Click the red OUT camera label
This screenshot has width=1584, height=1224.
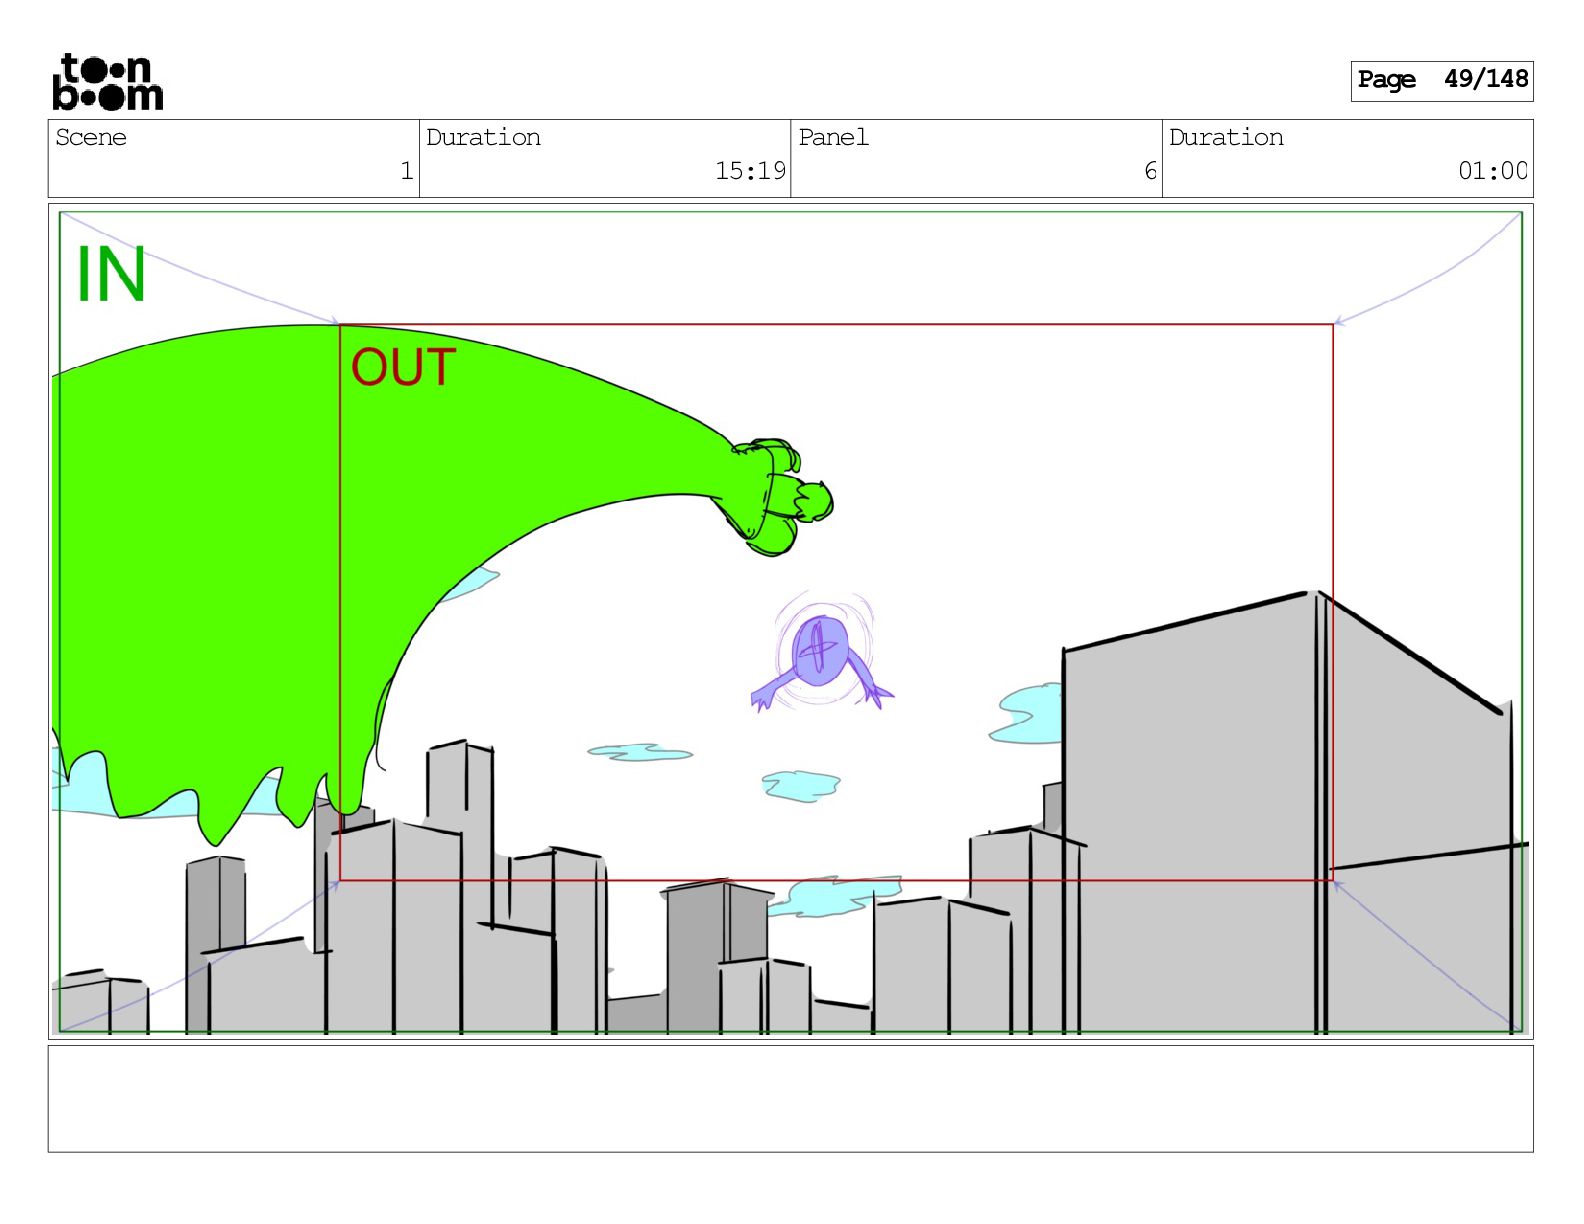(403, 367)
